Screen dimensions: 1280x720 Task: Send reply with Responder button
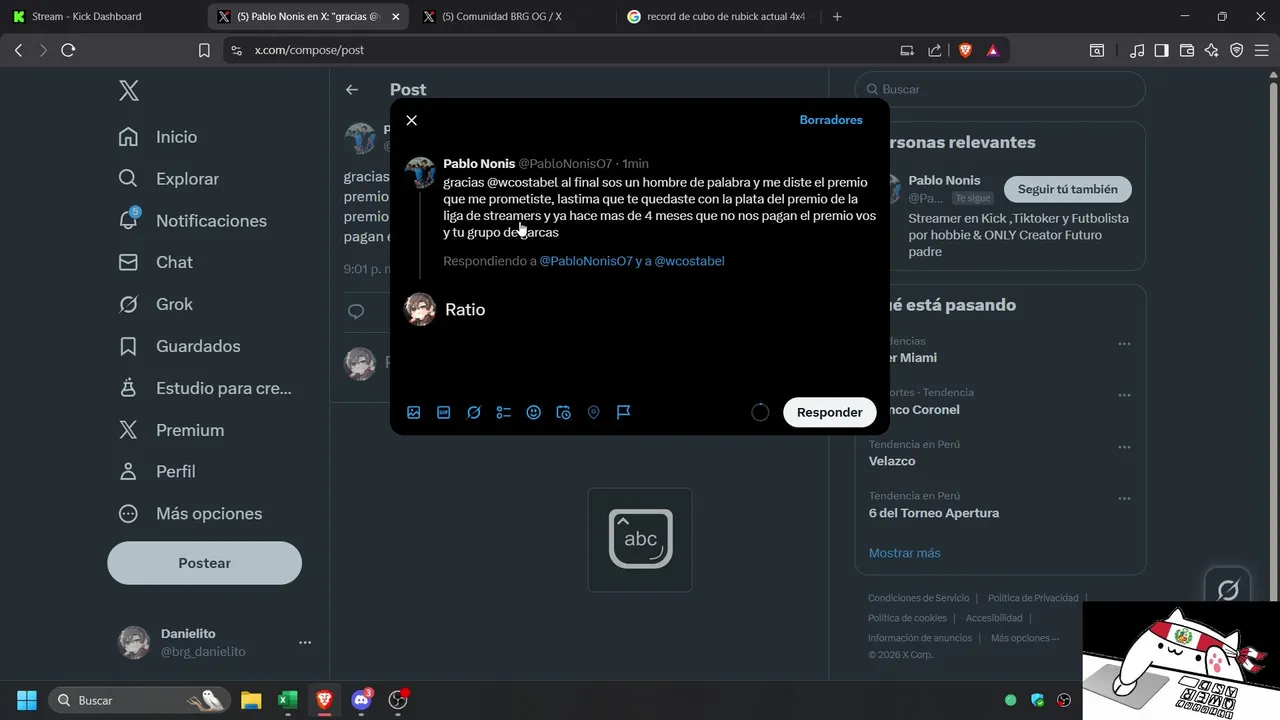point(829,412)
